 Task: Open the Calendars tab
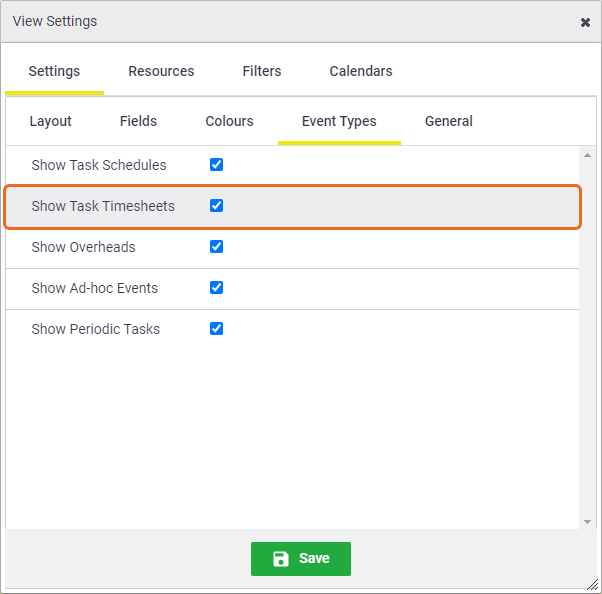click(x=361, y=71)
